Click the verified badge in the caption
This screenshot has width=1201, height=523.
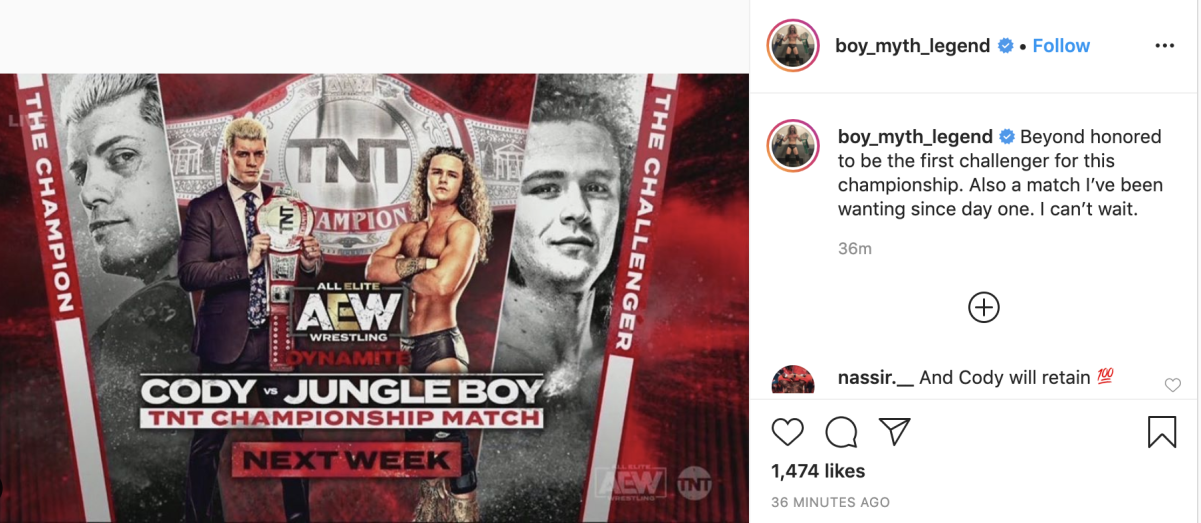coord(1007,137)
